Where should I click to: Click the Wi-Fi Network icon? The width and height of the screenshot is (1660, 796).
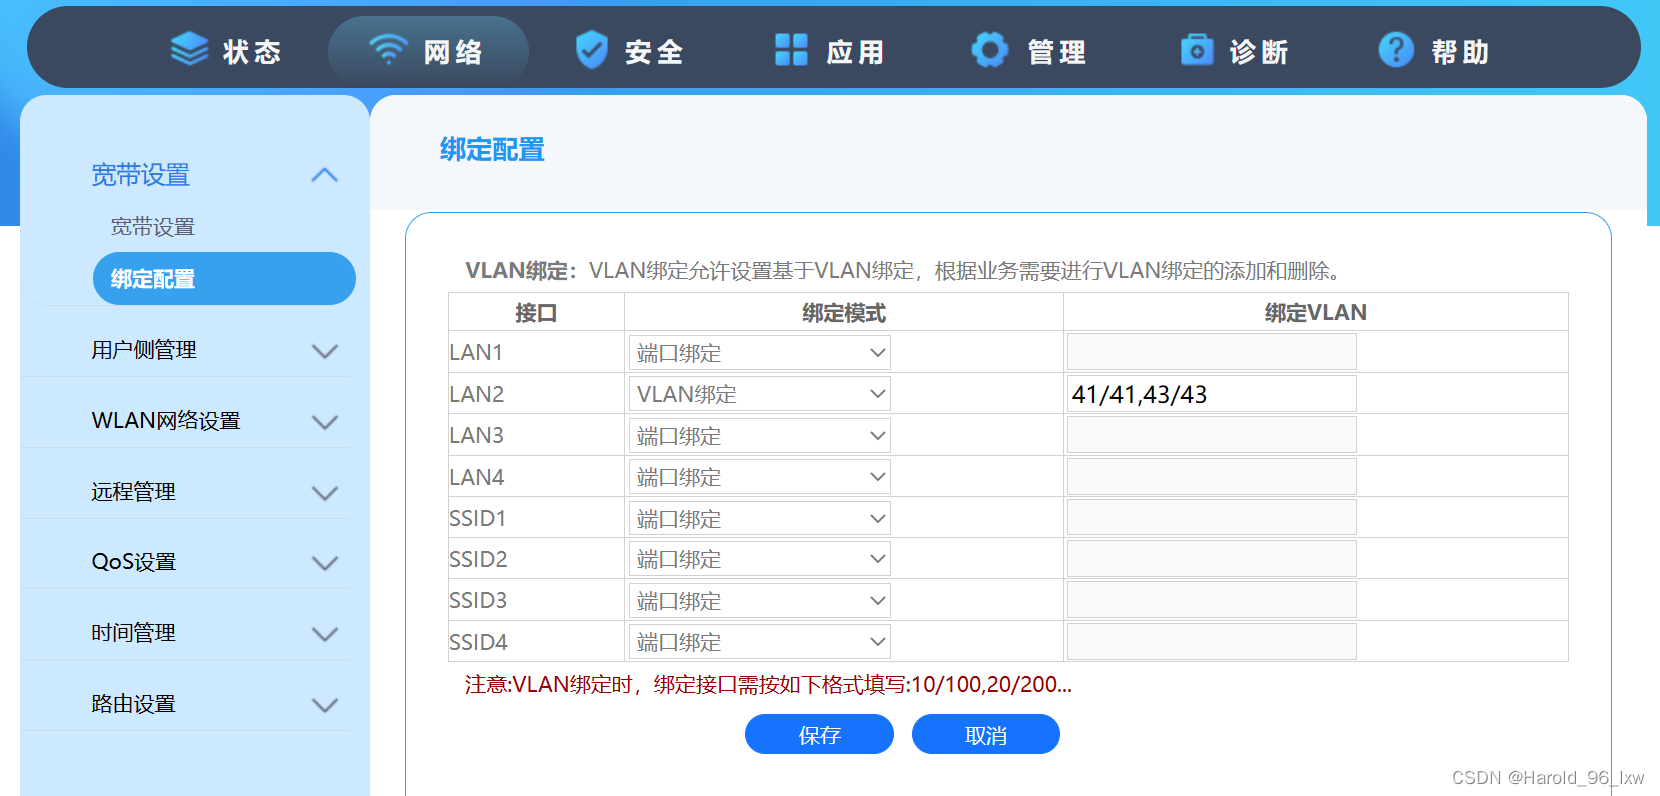point(388,49)
